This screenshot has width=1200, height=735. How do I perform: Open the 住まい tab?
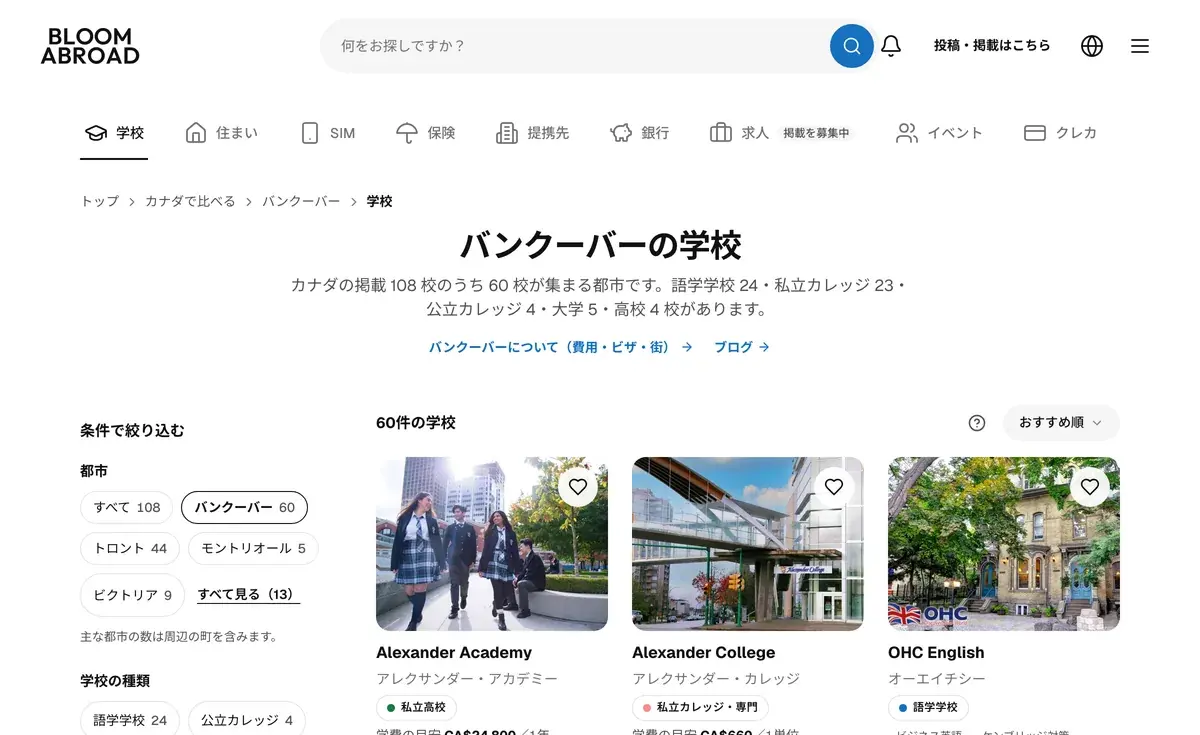pyautogui.click(x=221, y=133)
